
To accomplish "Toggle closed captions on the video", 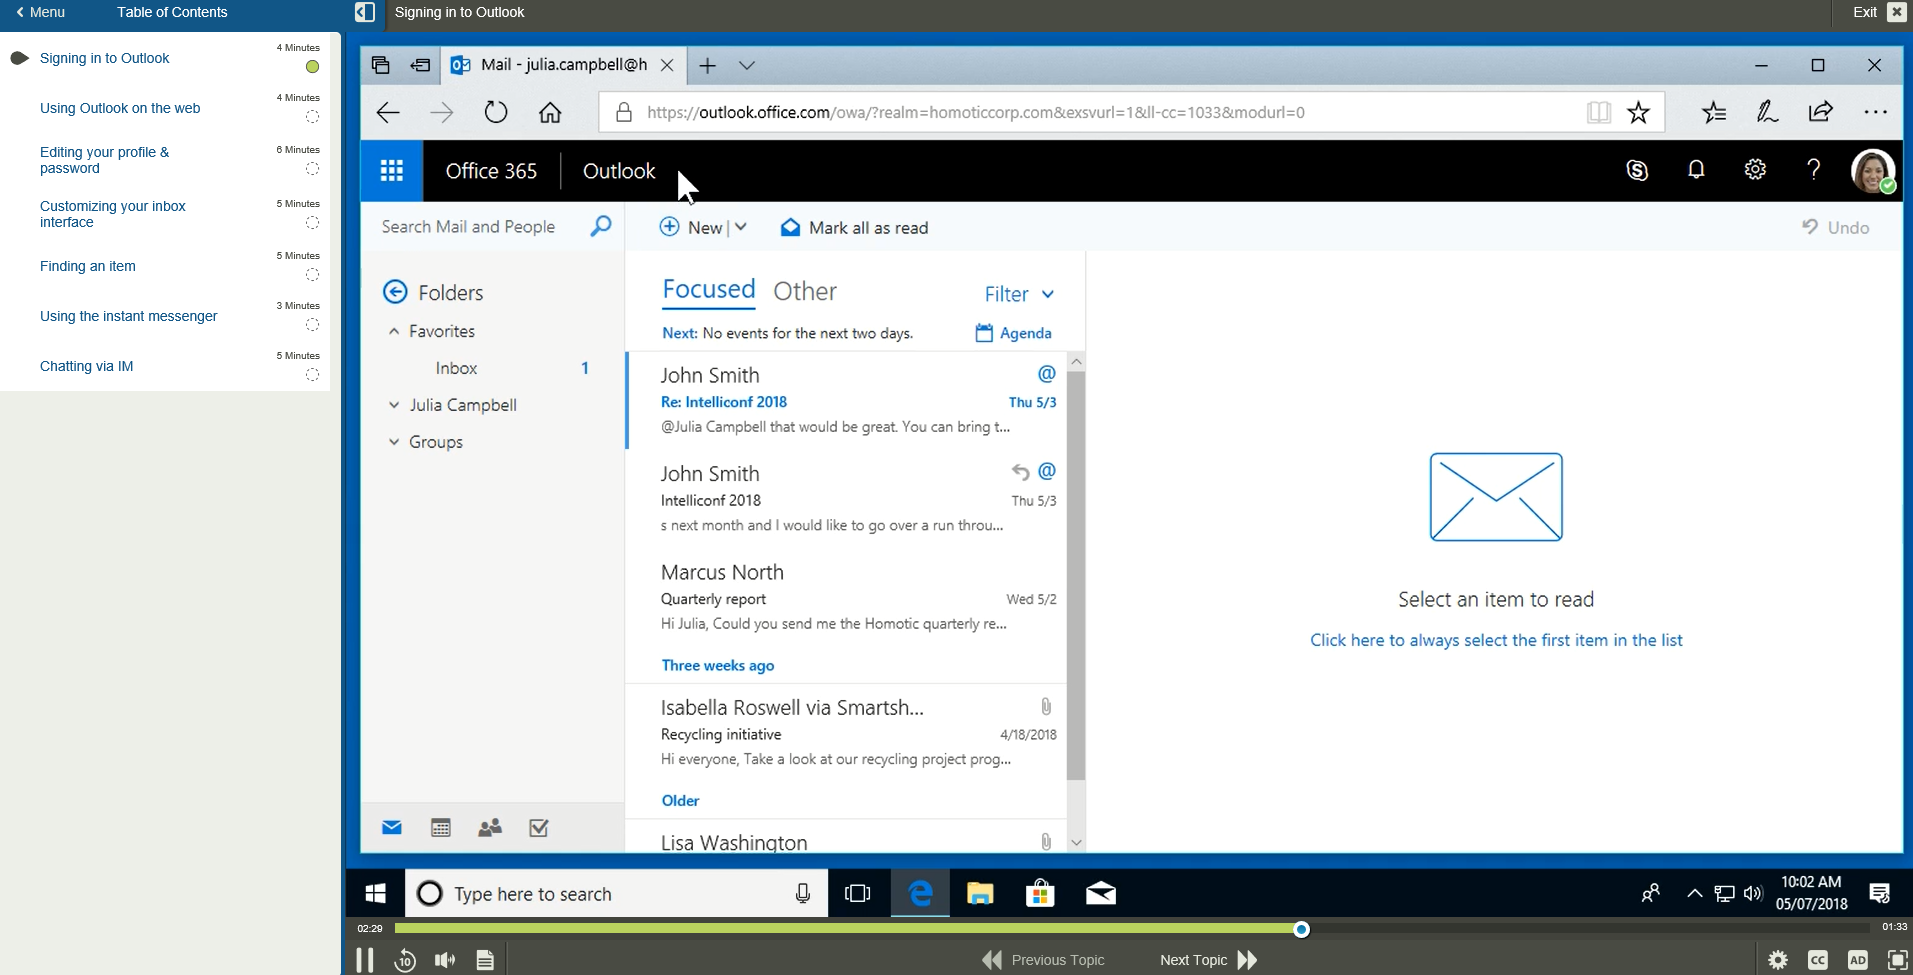I will [1817, 959].
